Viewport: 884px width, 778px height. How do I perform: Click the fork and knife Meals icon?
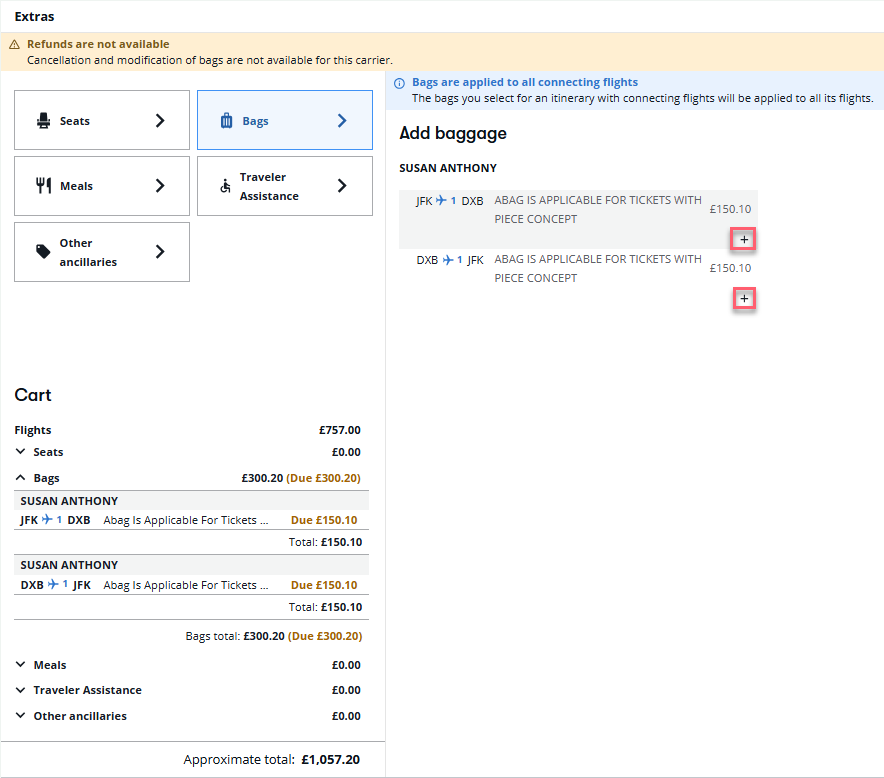(x=44, y=186)
